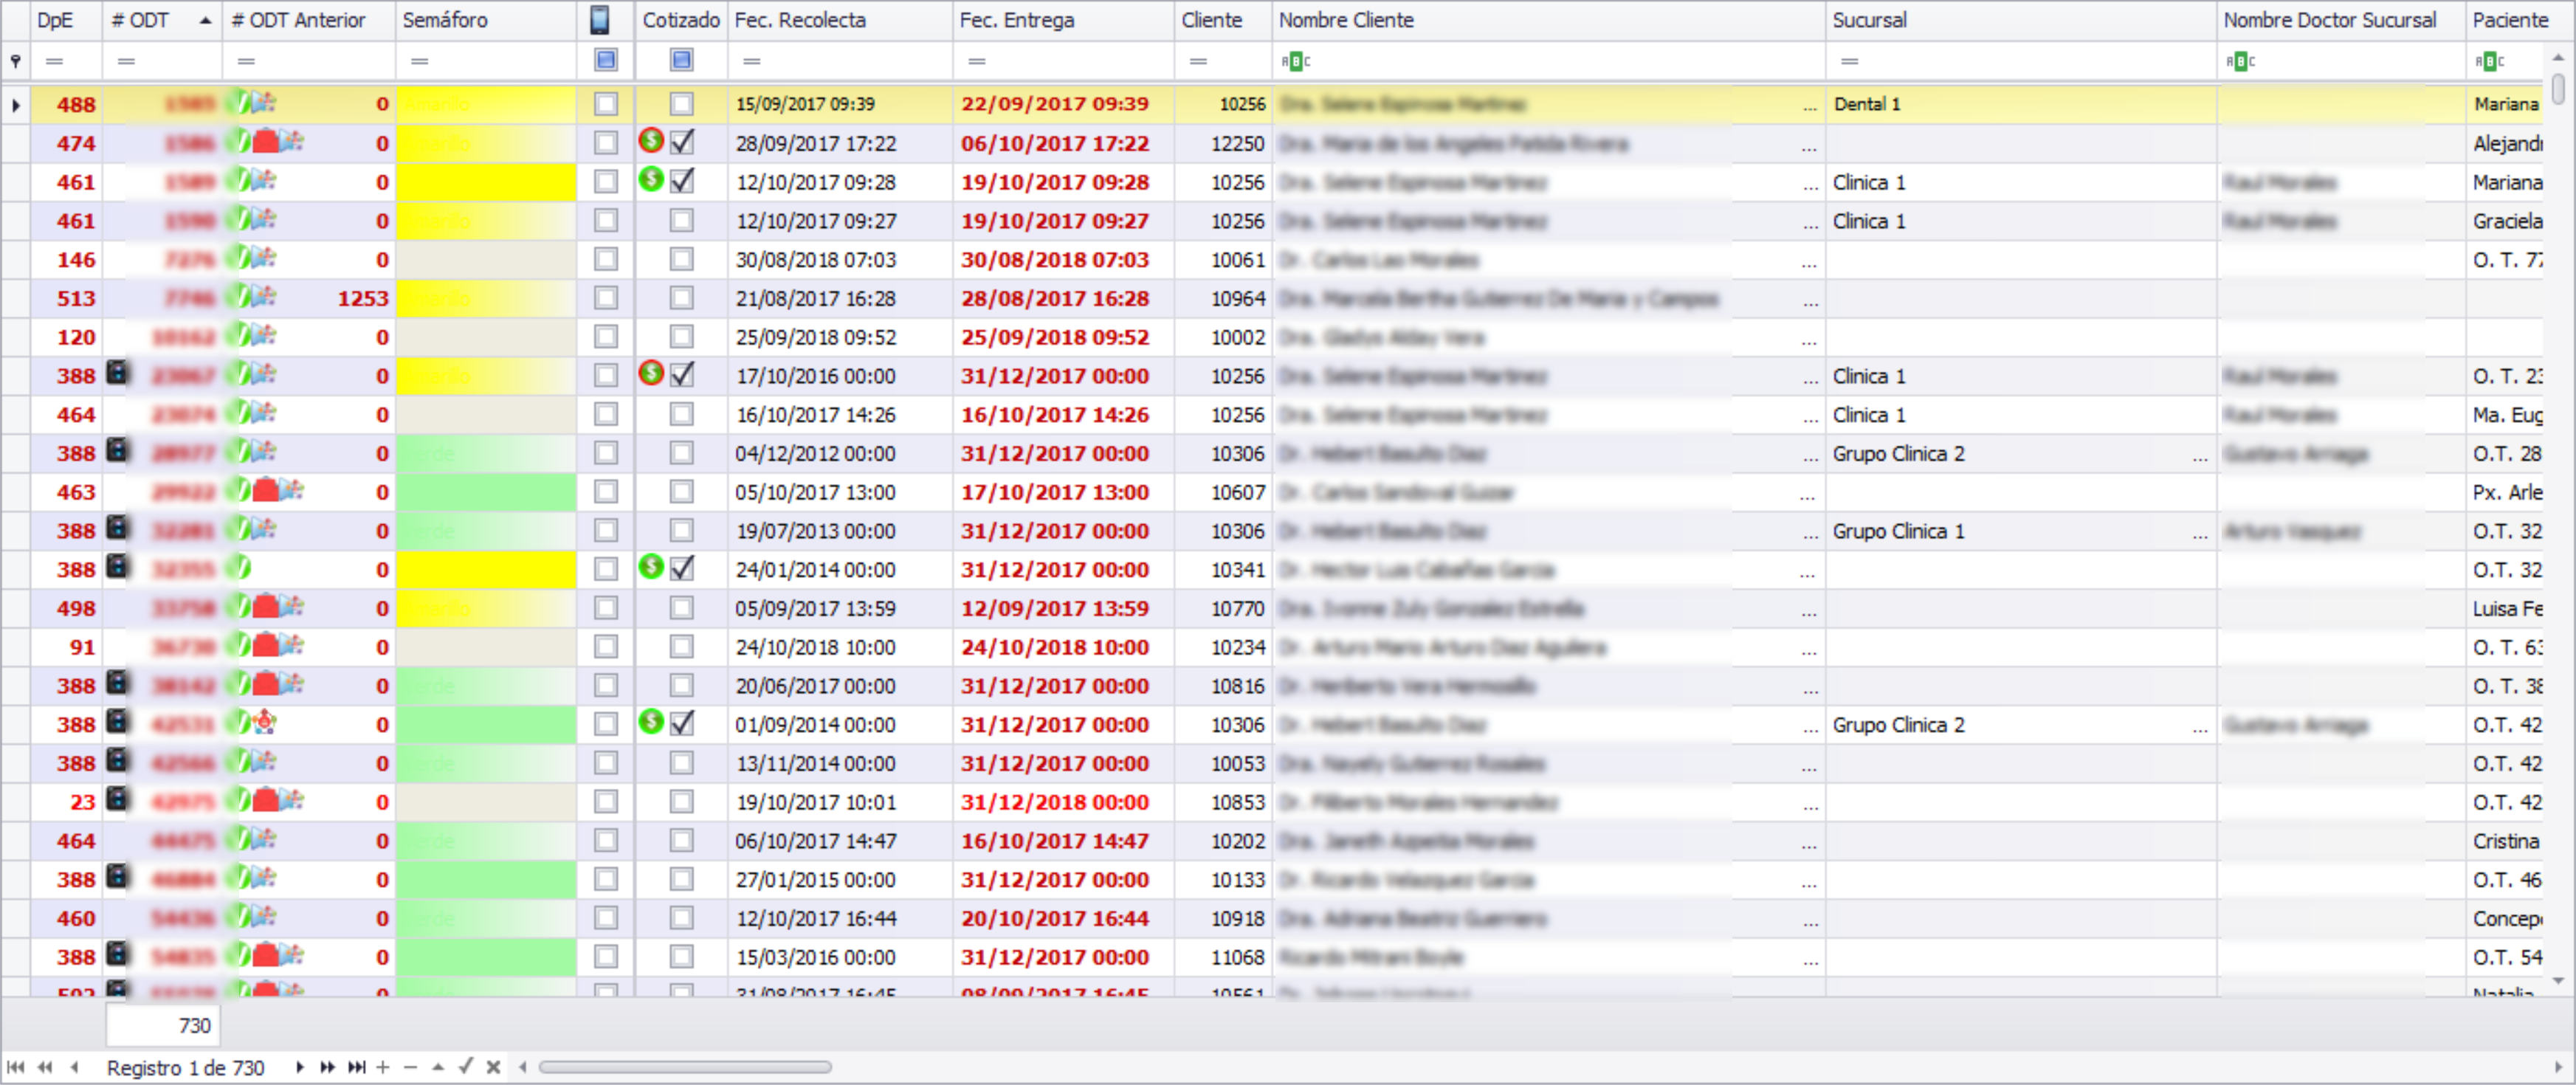The image size is (2576, 1085).
Task: Click the 730 footer count cell
Action: coord(162,1025)
